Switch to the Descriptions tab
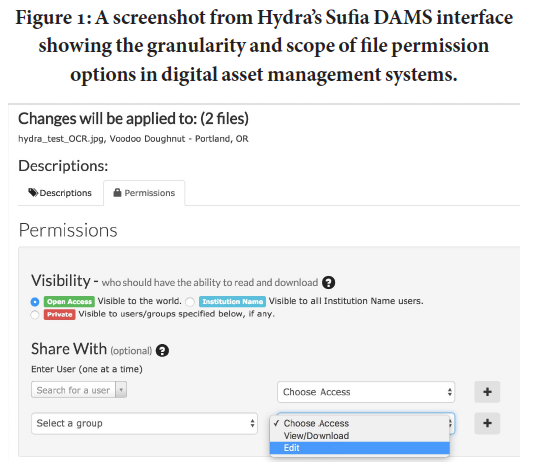This screenshot has width=541, height=474. [x=60, y=193]
